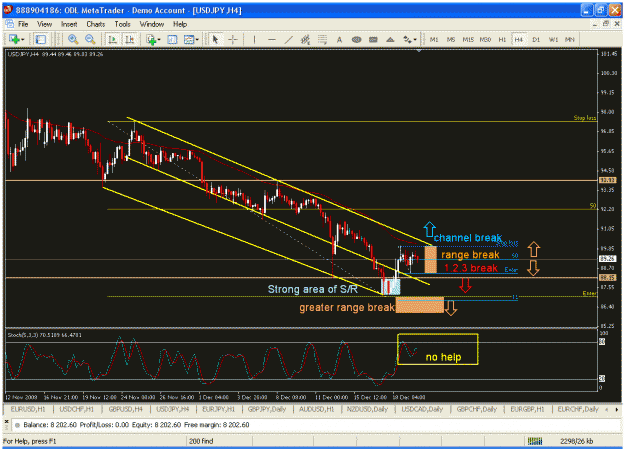Switch to AUDUSD,H1 chart tab
This screenshot has width=625, height=449.
tap(316, 409)
